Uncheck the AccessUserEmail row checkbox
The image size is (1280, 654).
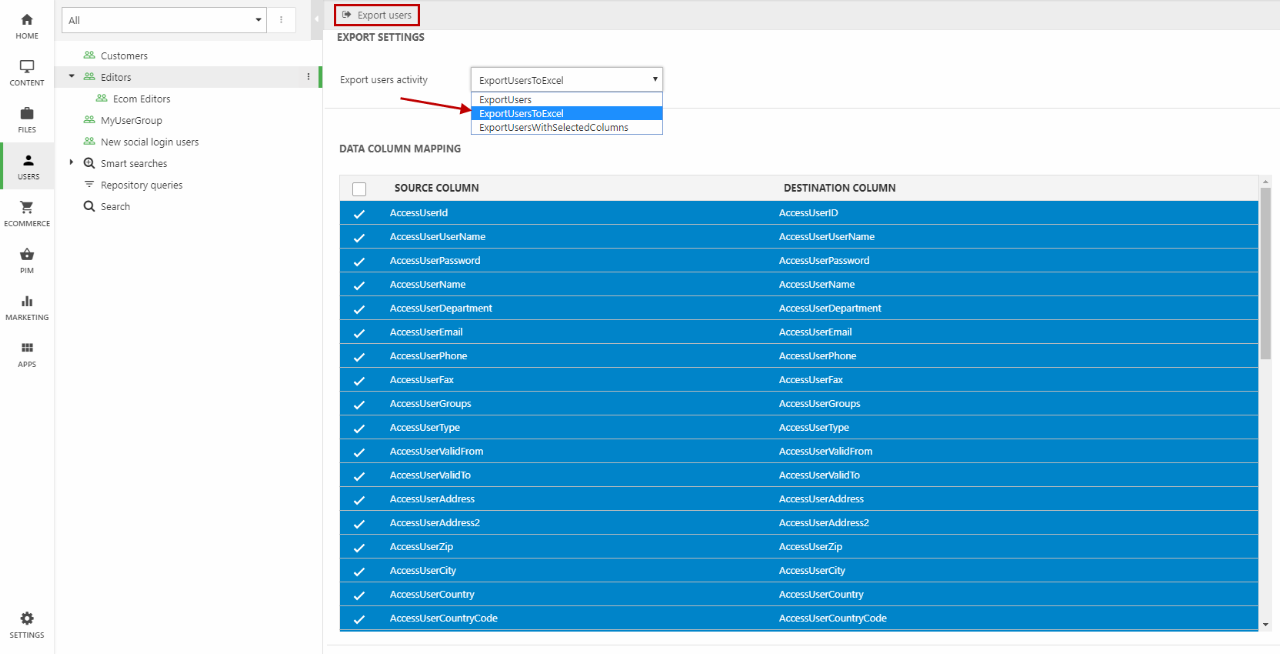coord(359,333)
